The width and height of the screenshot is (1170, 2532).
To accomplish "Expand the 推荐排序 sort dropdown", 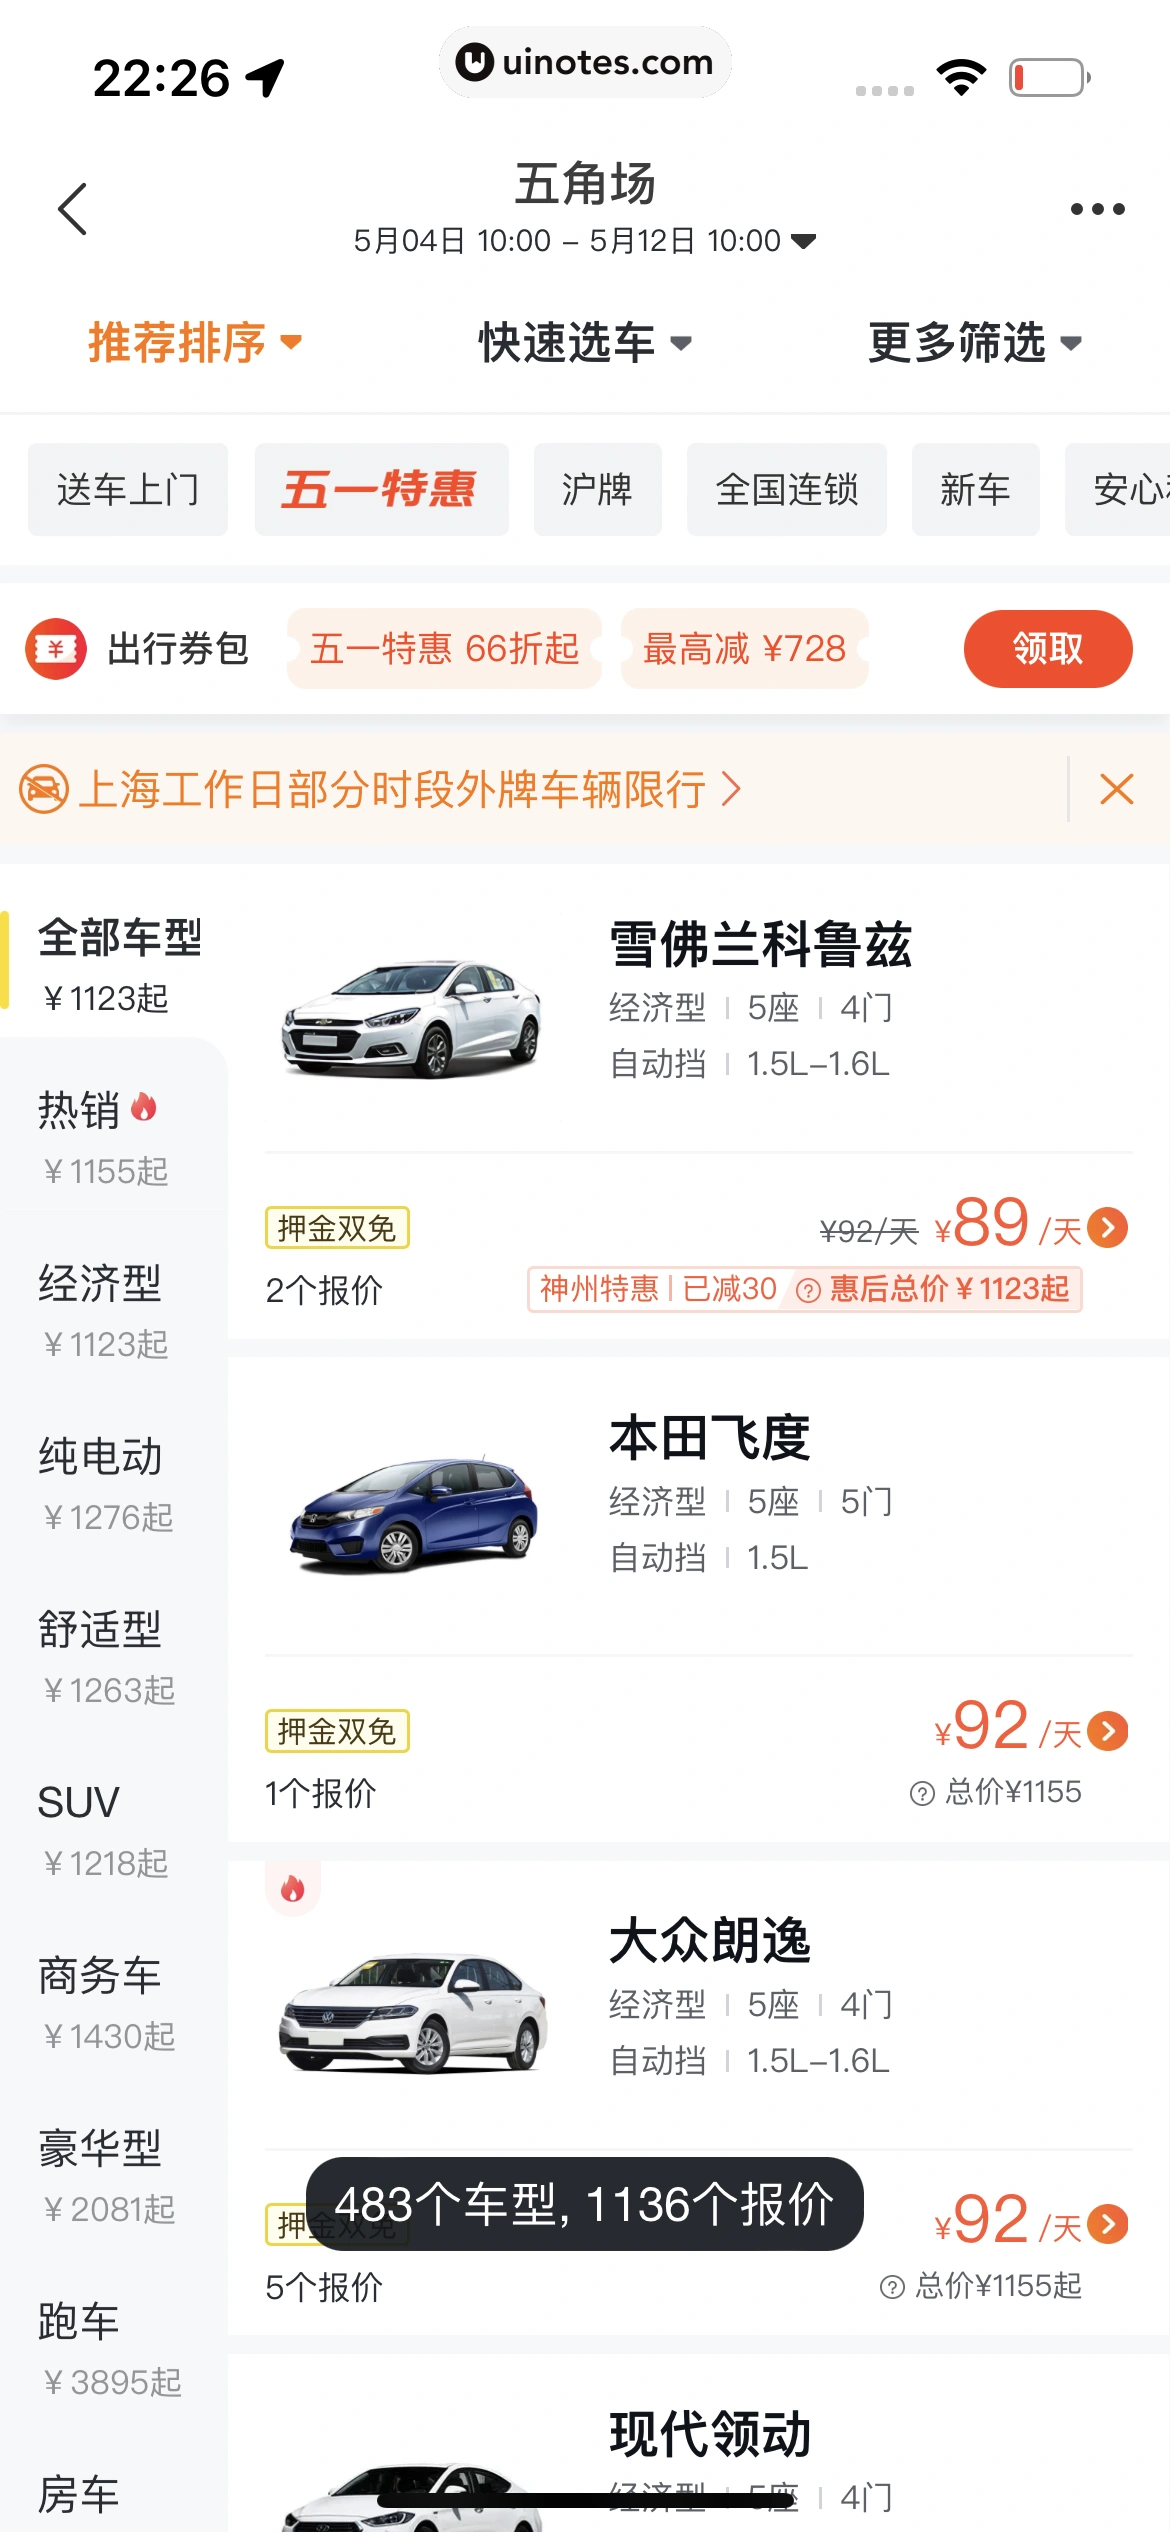I will click(x=195, y=343).
